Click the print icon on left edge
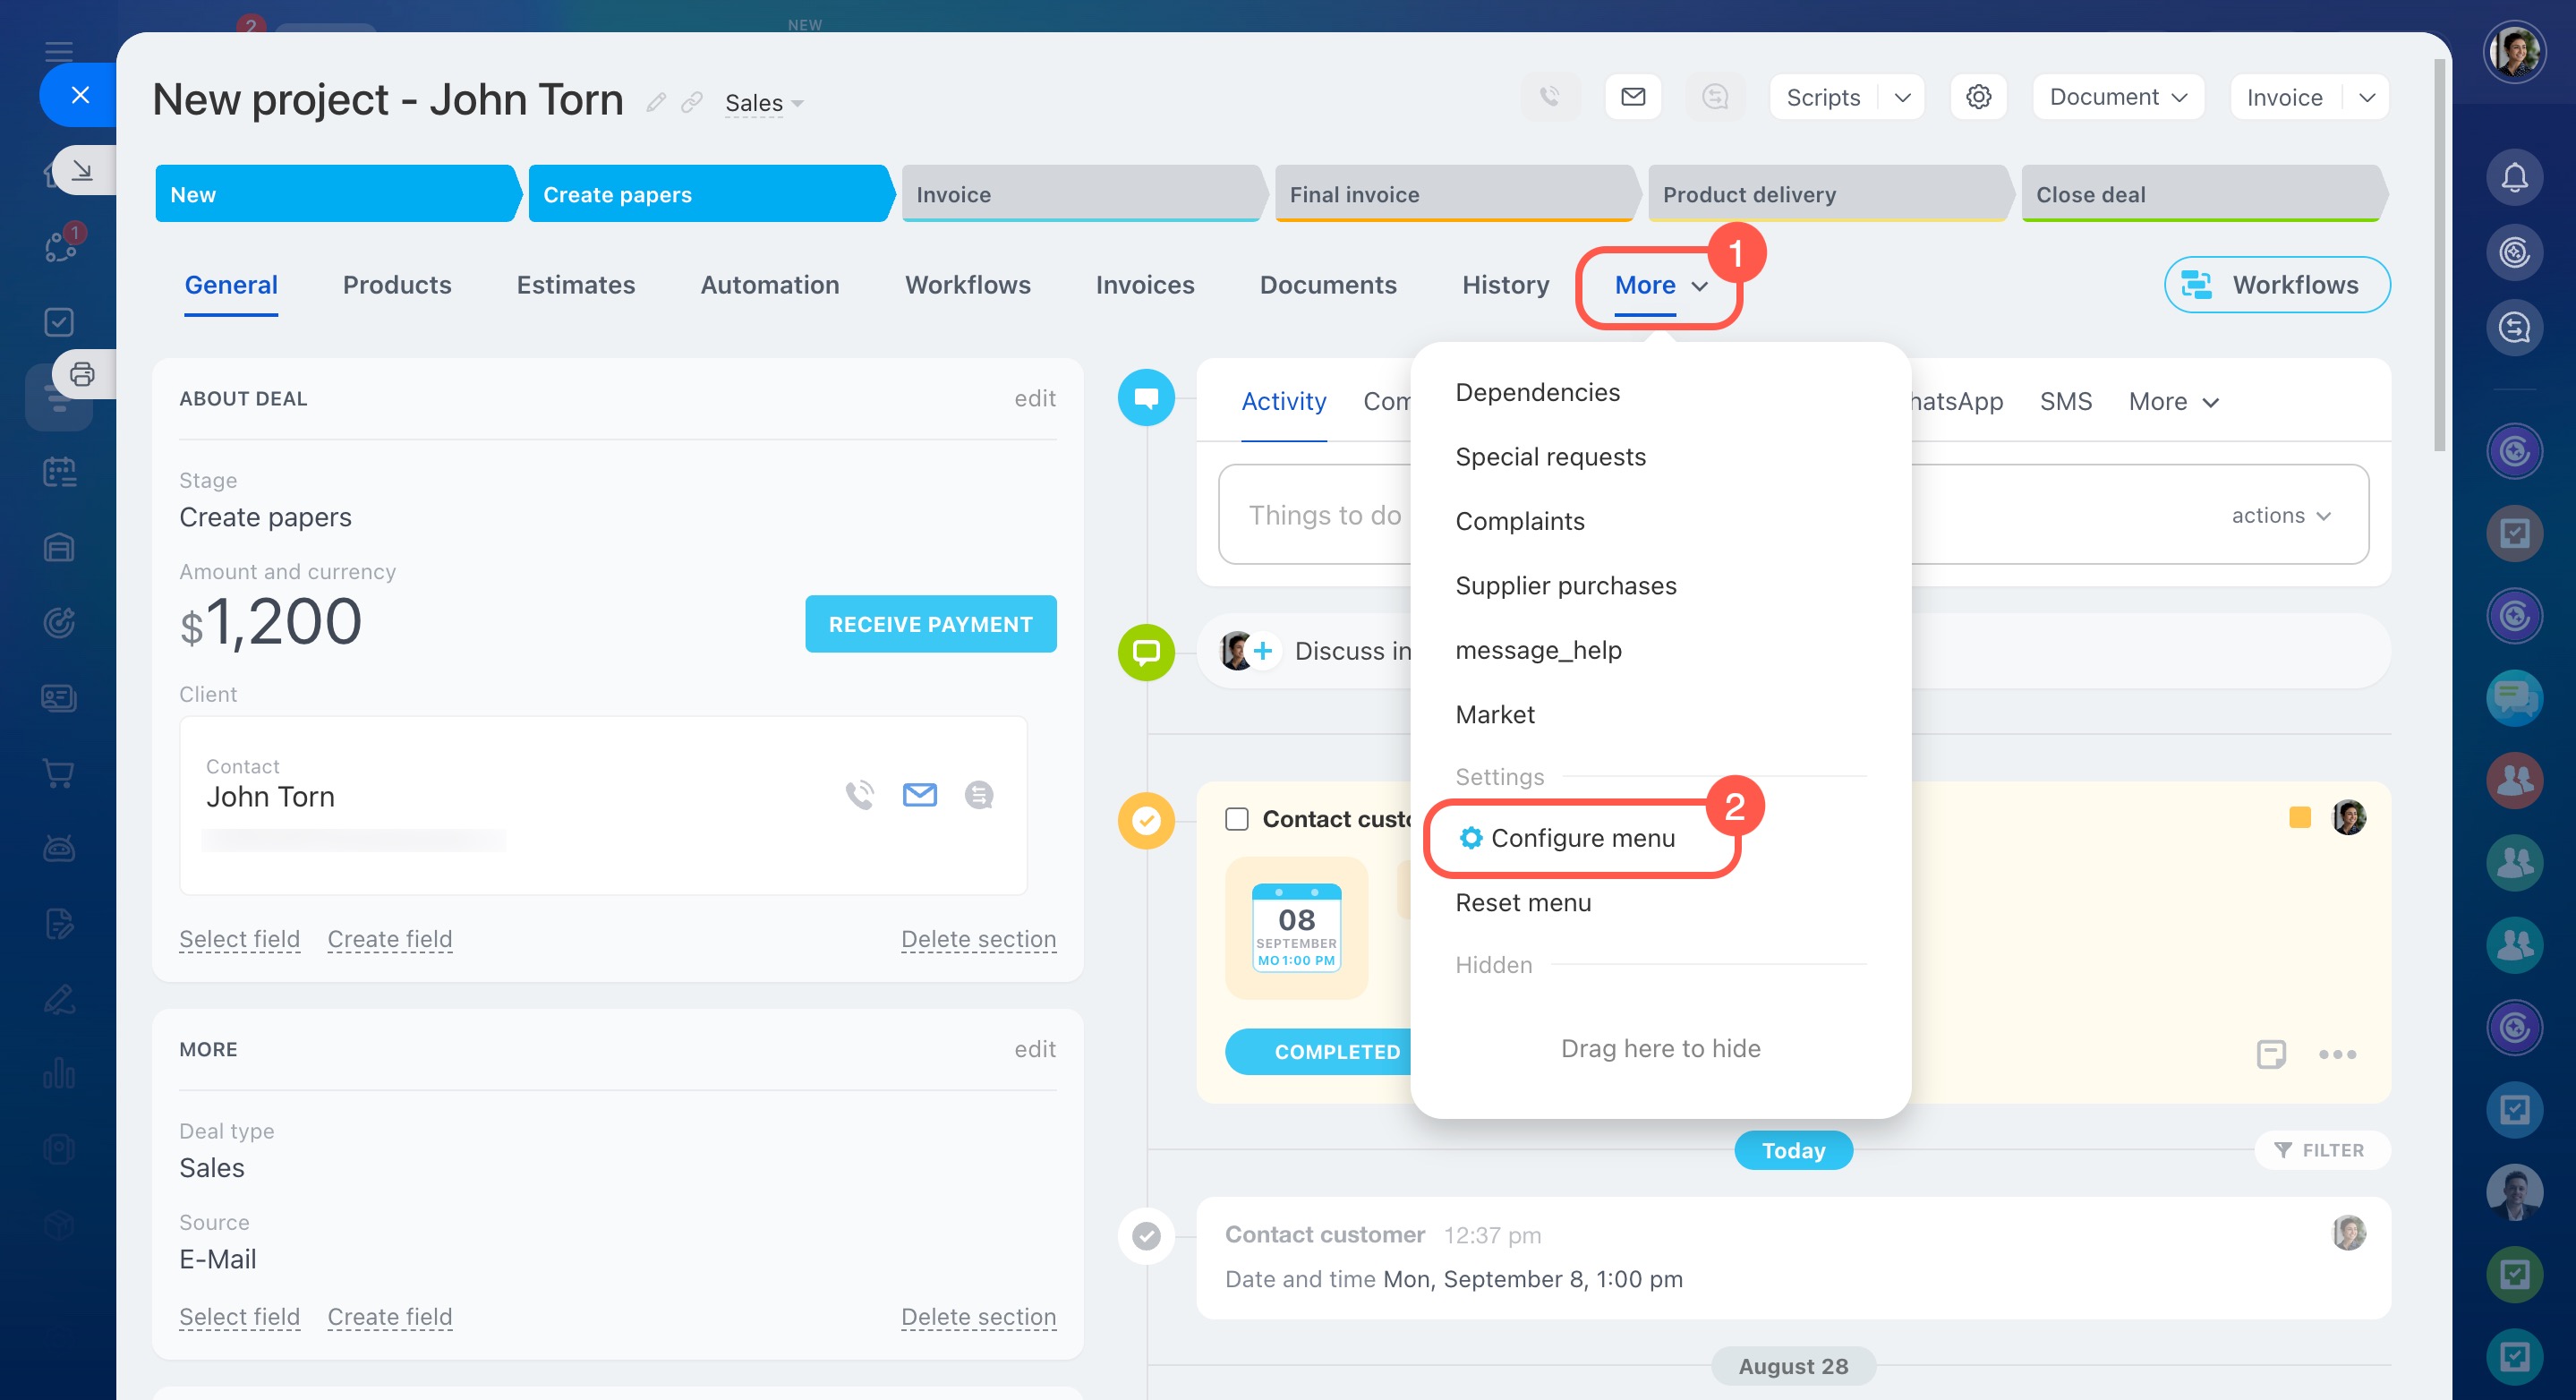This screenshot has width=2576, height=1400. pyautogui.click(x=82, y=374)
